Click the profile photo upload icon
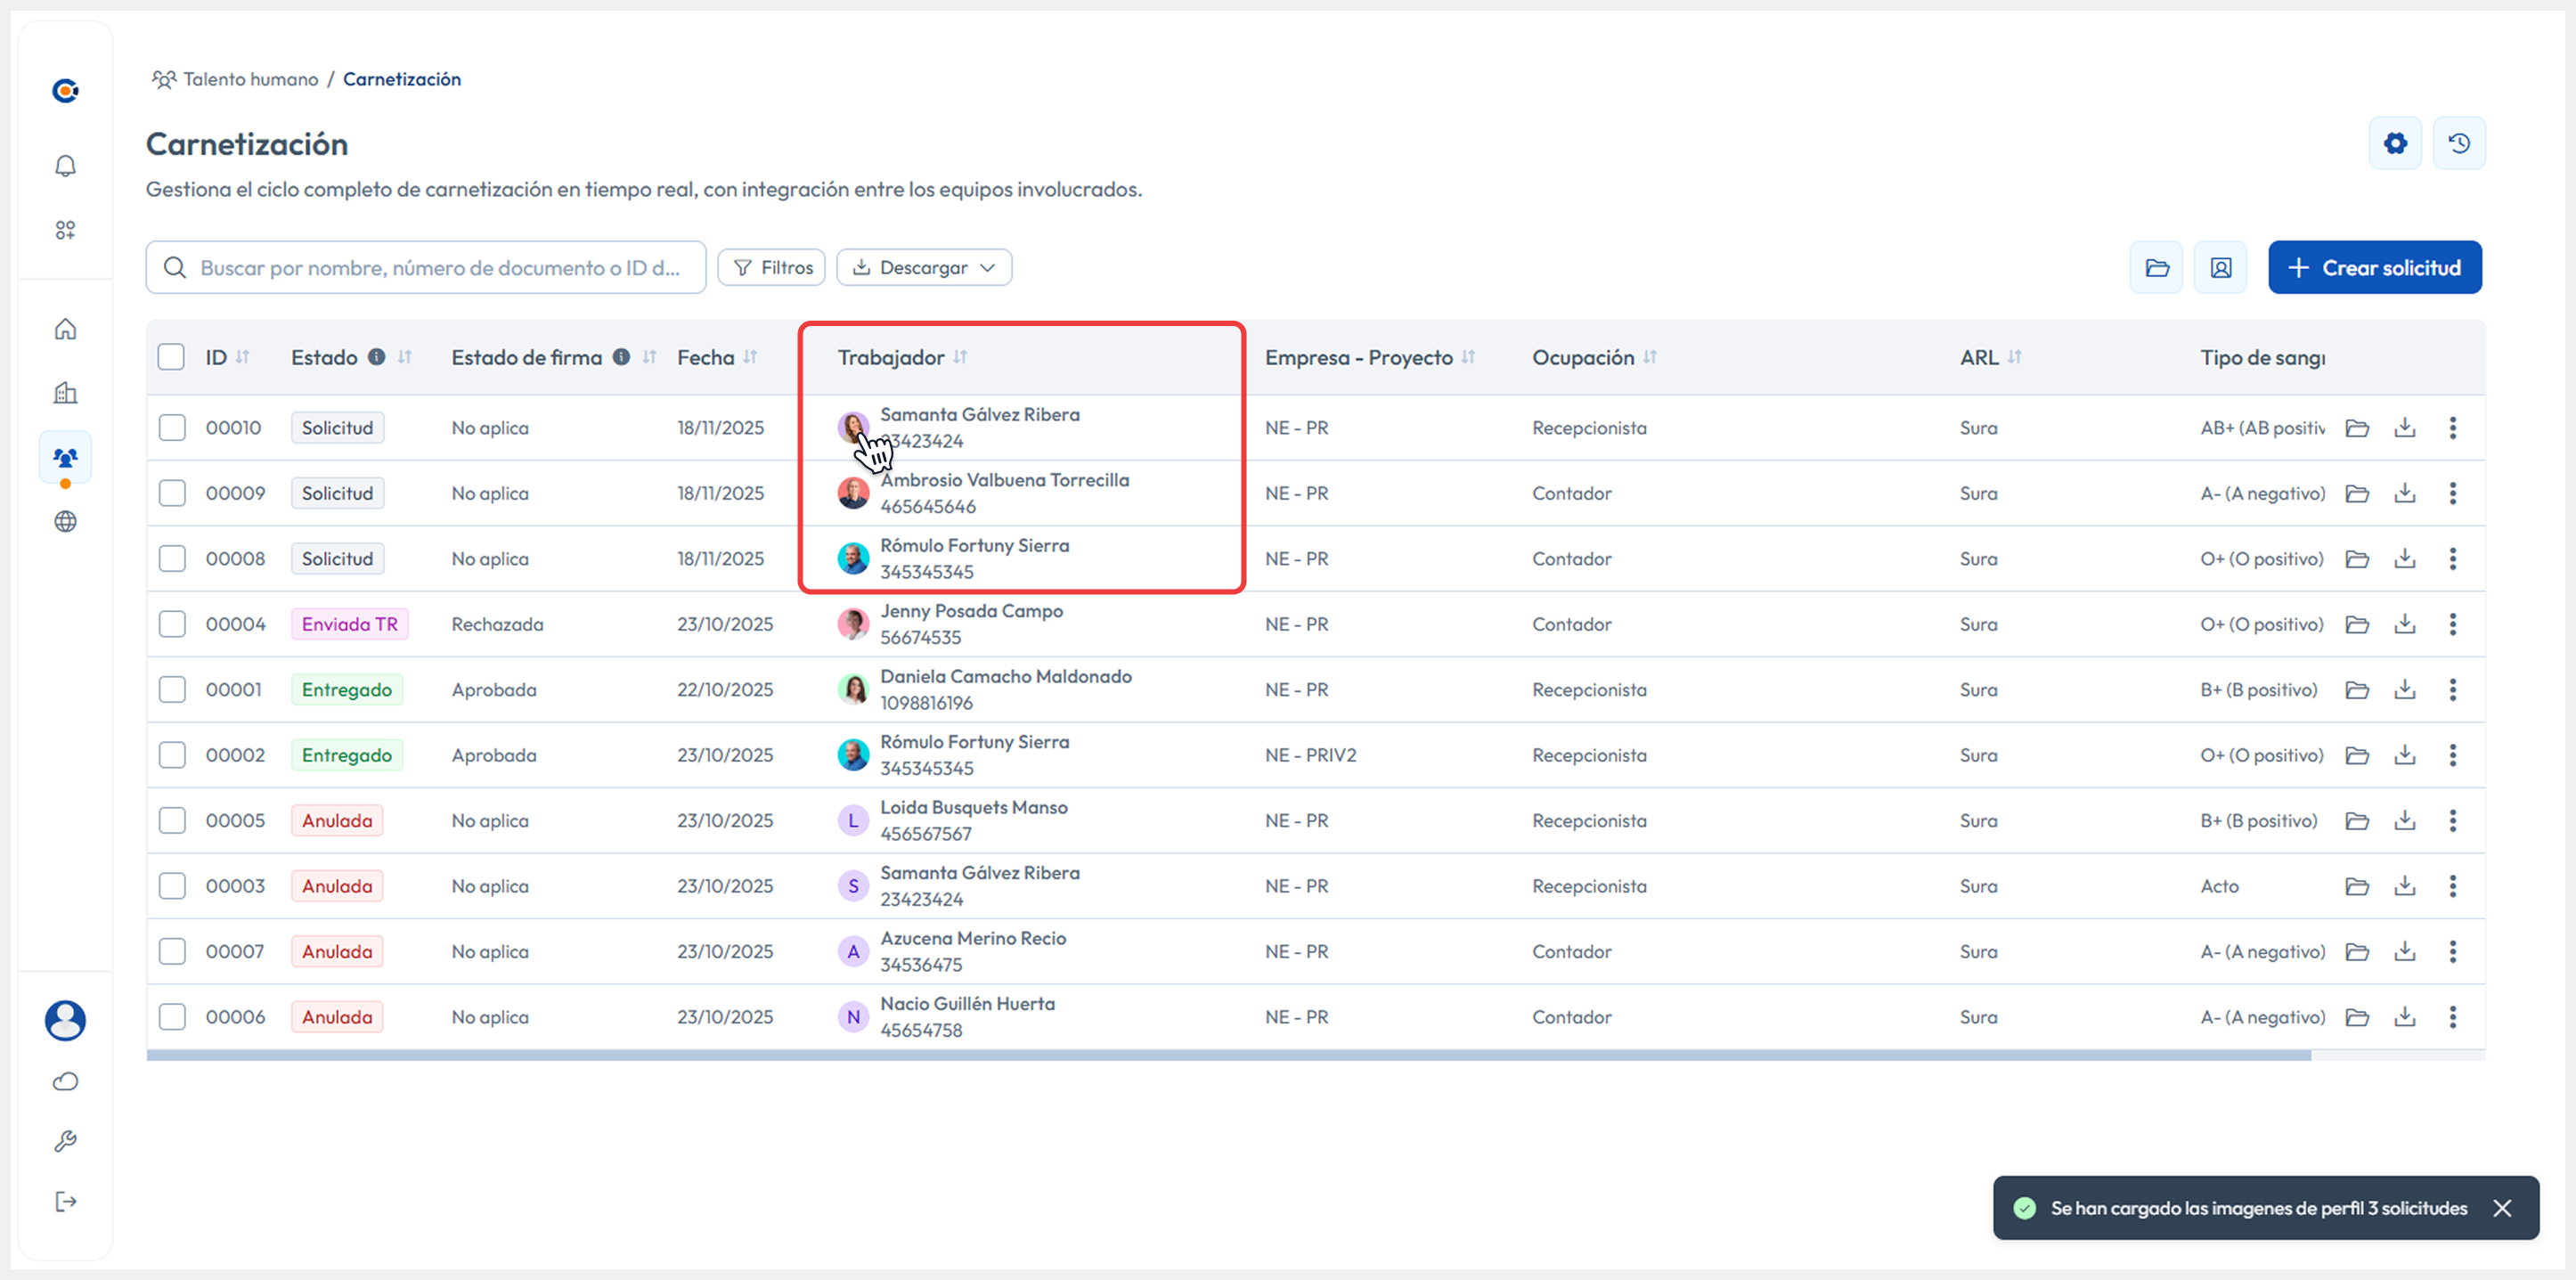2576x1280 pixels. (2220, 268)
